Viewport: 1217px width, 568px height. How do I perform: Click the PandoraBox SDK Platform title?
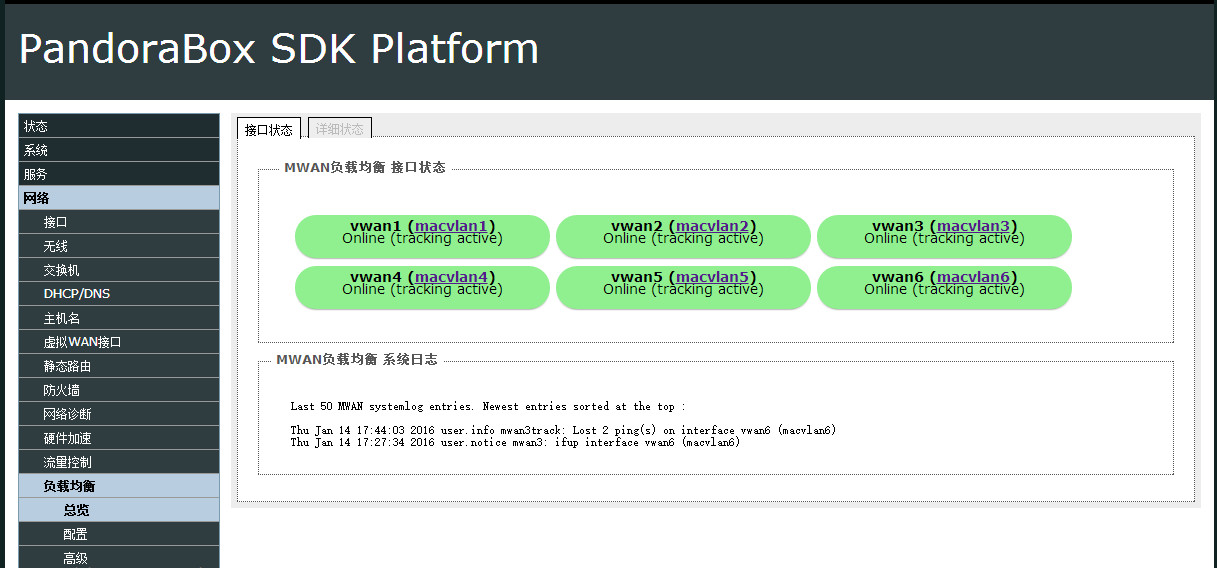279,49
